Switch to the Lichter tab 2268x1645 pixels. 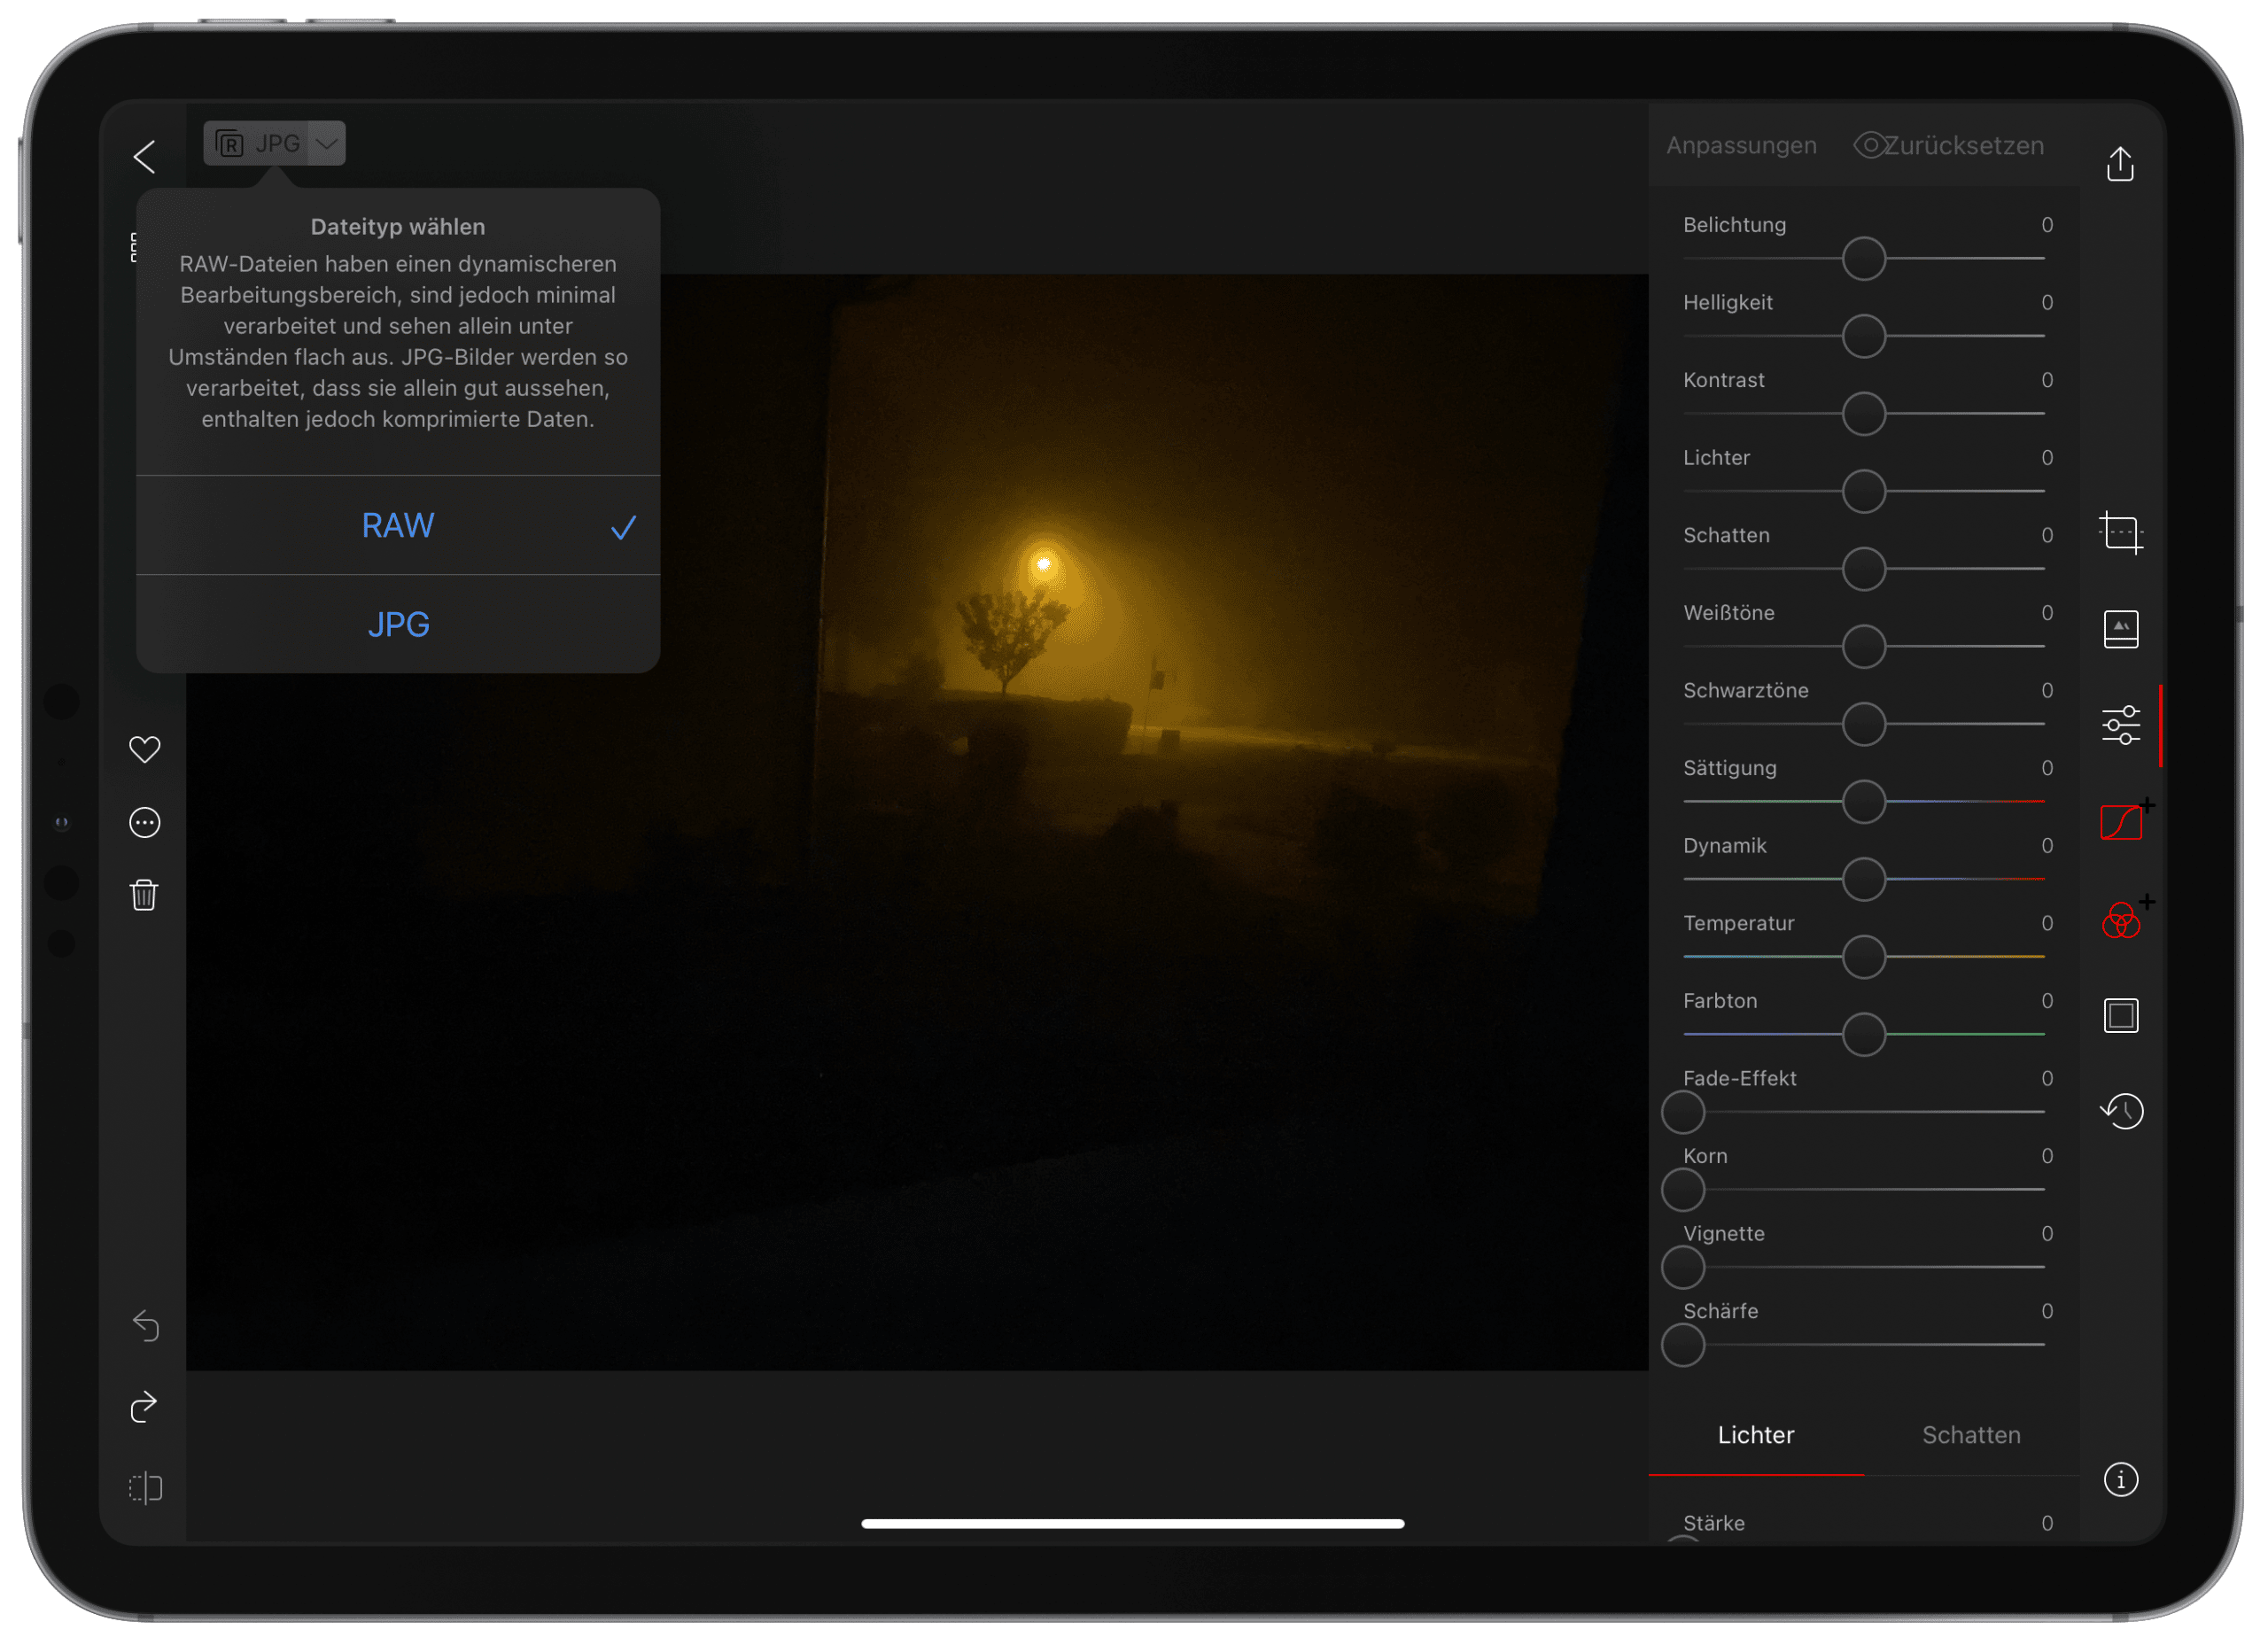pos(1756,1436)
